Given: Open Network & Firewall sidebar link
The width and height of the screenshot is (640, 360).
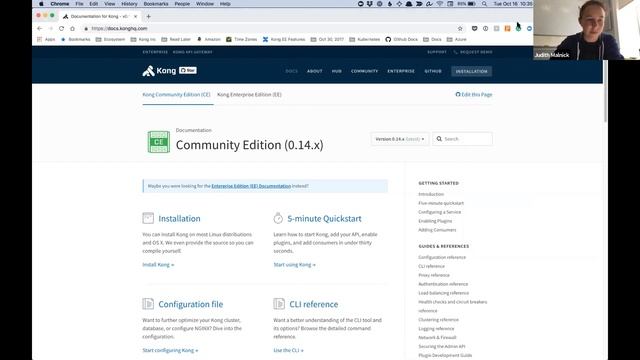Looking at the screenshot, I should (437, 338).
